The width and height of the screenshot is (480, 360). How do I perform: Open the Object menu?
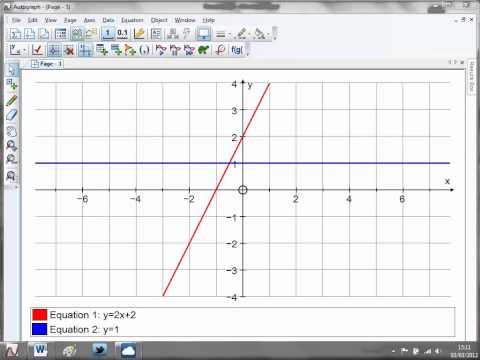tap(159, 20)
